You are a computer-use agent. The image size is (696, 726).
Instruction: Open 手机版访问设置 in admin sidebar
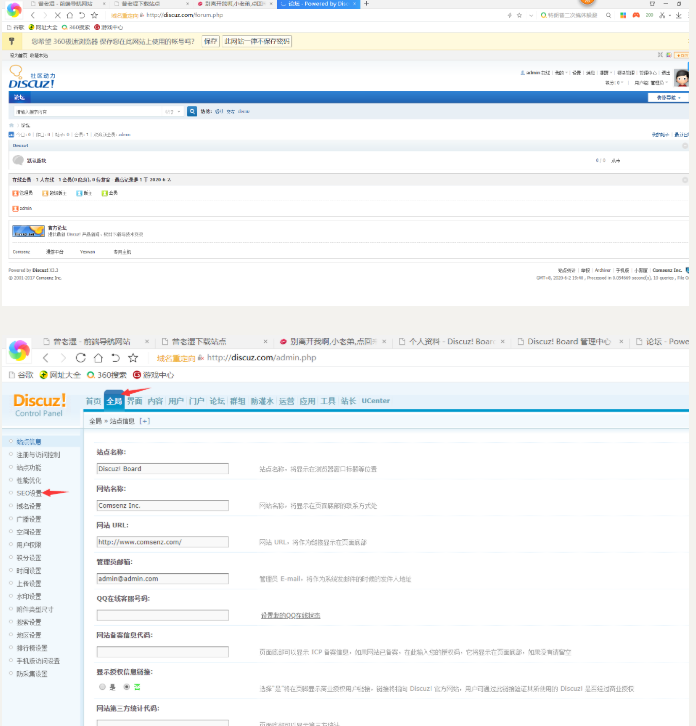(x=38, y=661)
